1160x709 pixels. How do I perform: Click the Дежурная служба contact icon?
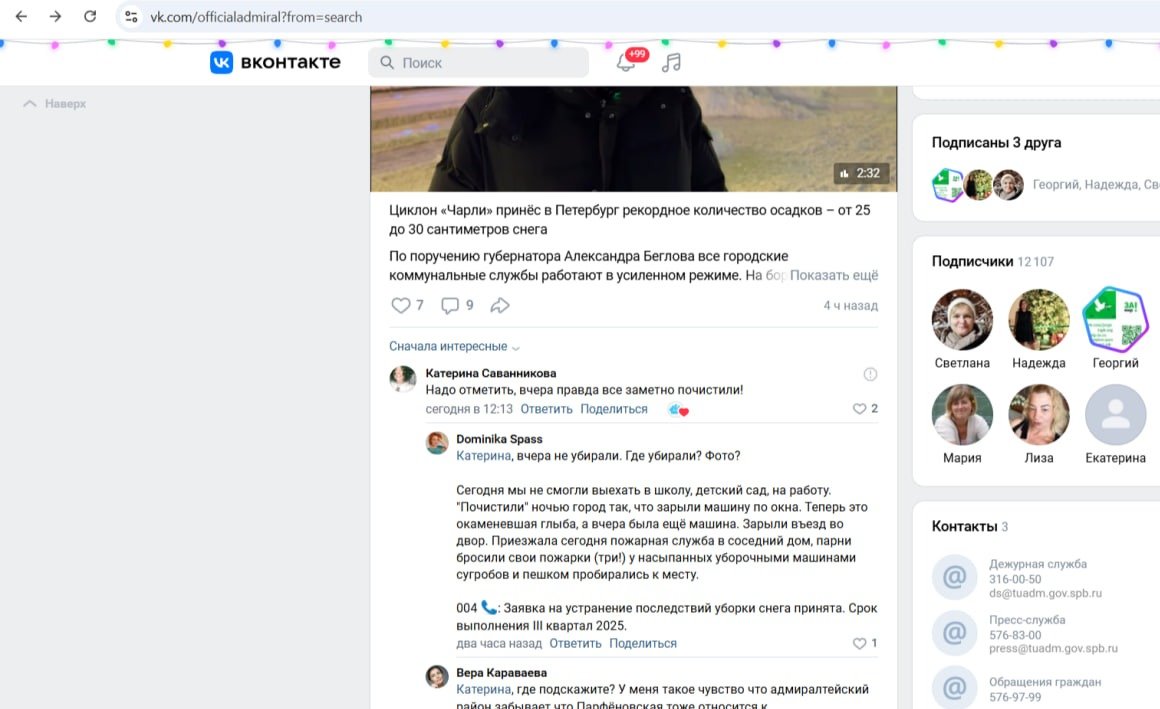[956, 577]
